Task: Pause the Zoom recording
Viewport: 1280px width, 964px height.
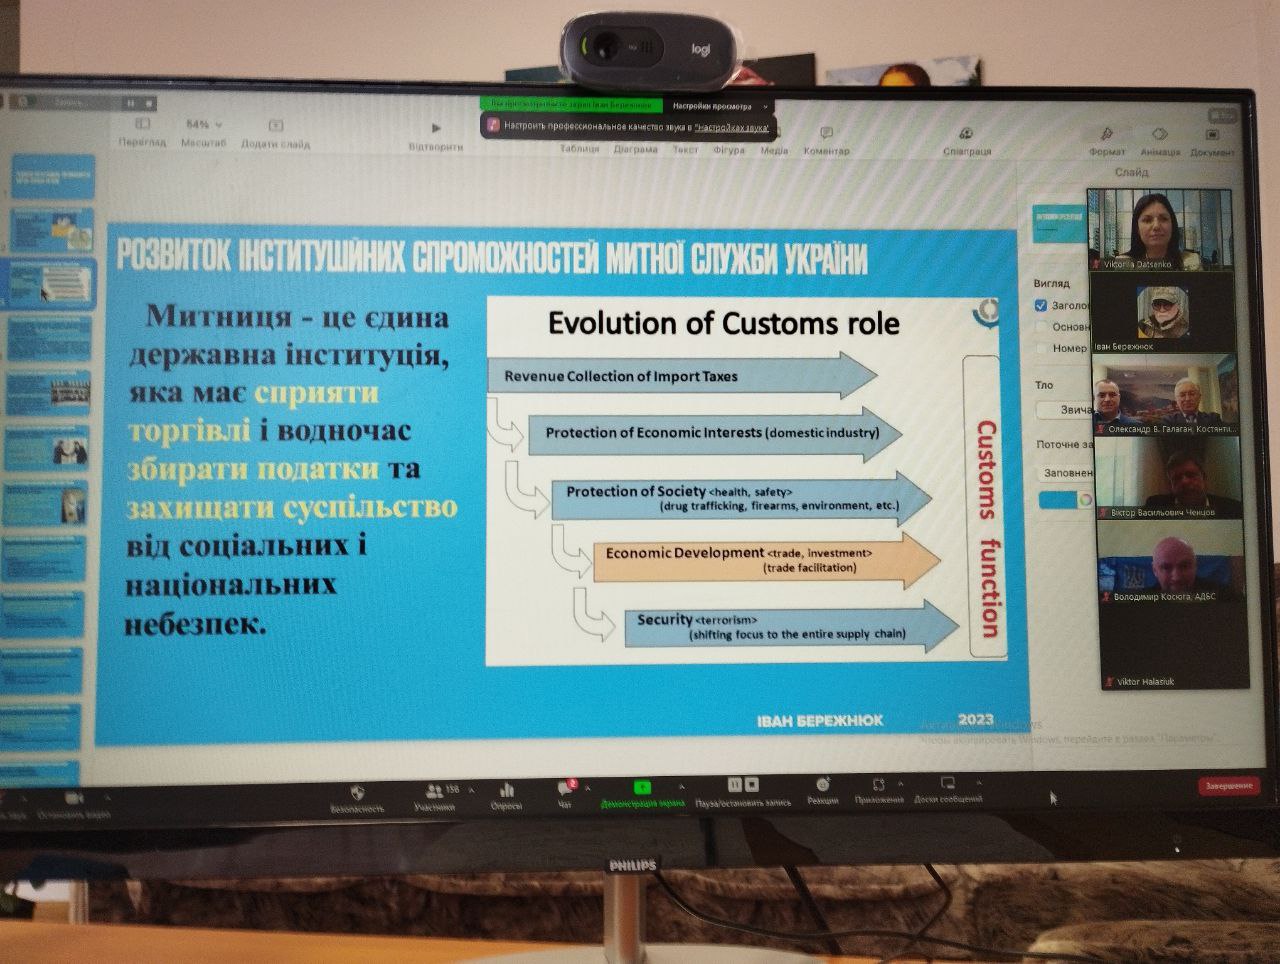Action: (x=735, y=785)
